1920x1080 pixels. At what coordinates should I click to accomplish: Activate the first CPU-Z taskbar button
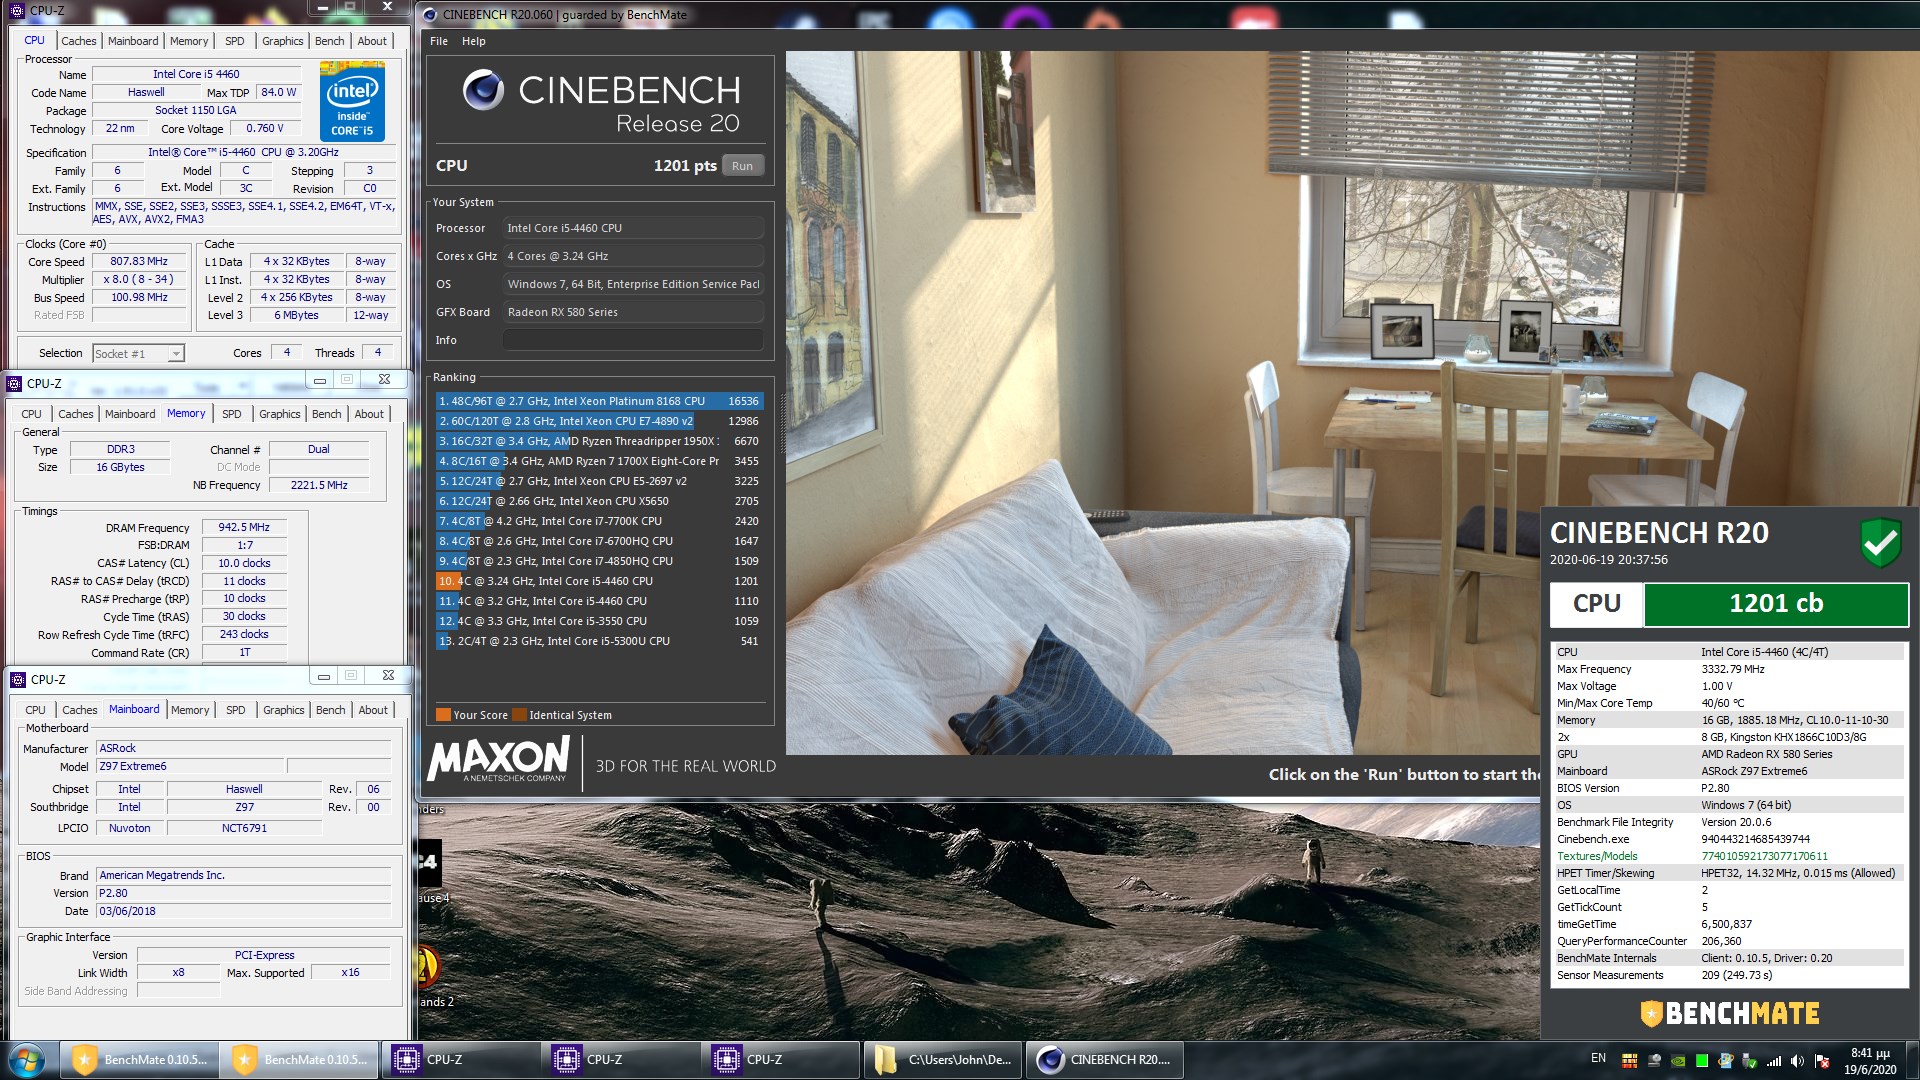tap(459, 1060)
